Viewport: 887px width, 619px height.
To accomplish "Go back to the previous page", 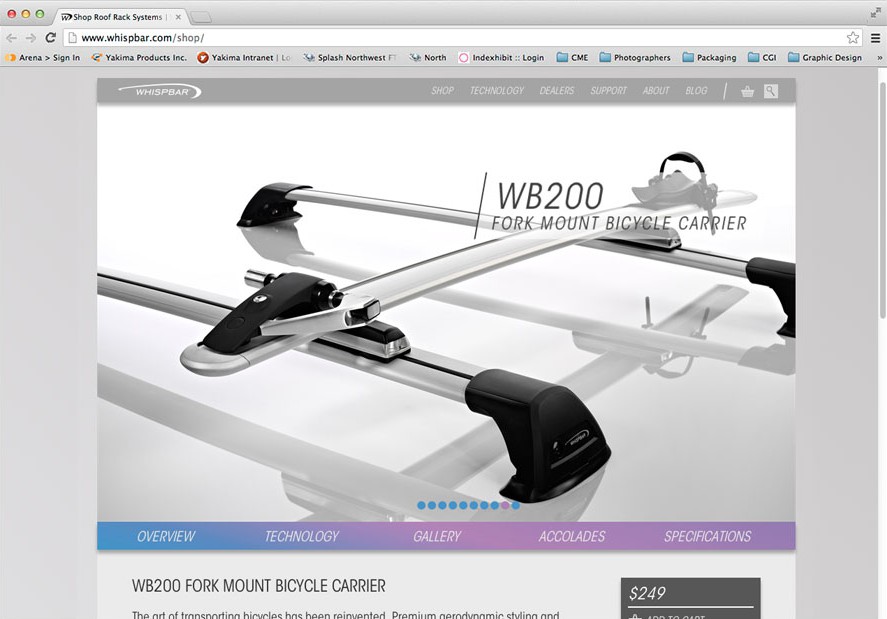I will [x=12, y=38].
